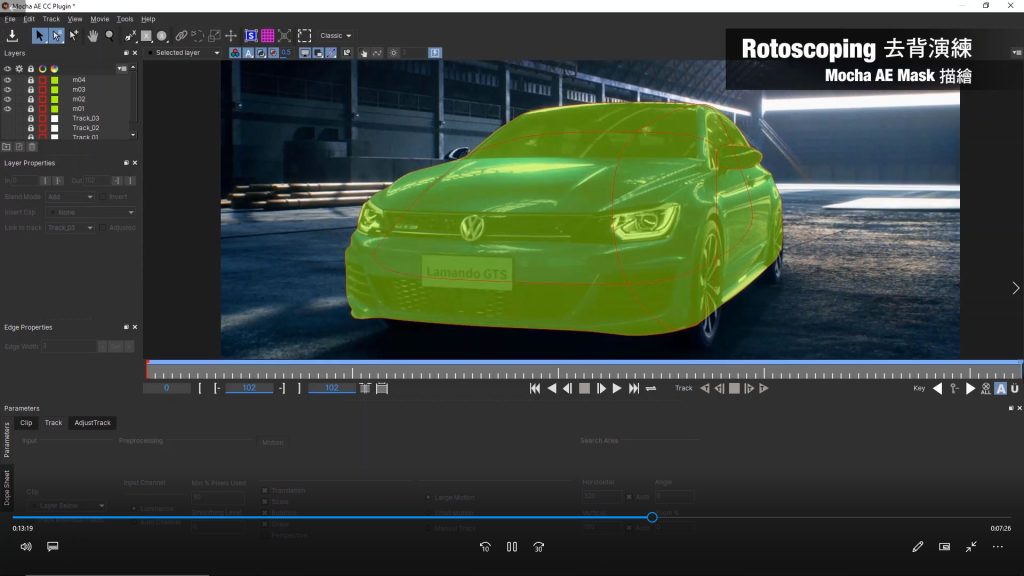This screenshot has width=1024, height=576.
Task: Open the Track menu
Action: point(51,19)
